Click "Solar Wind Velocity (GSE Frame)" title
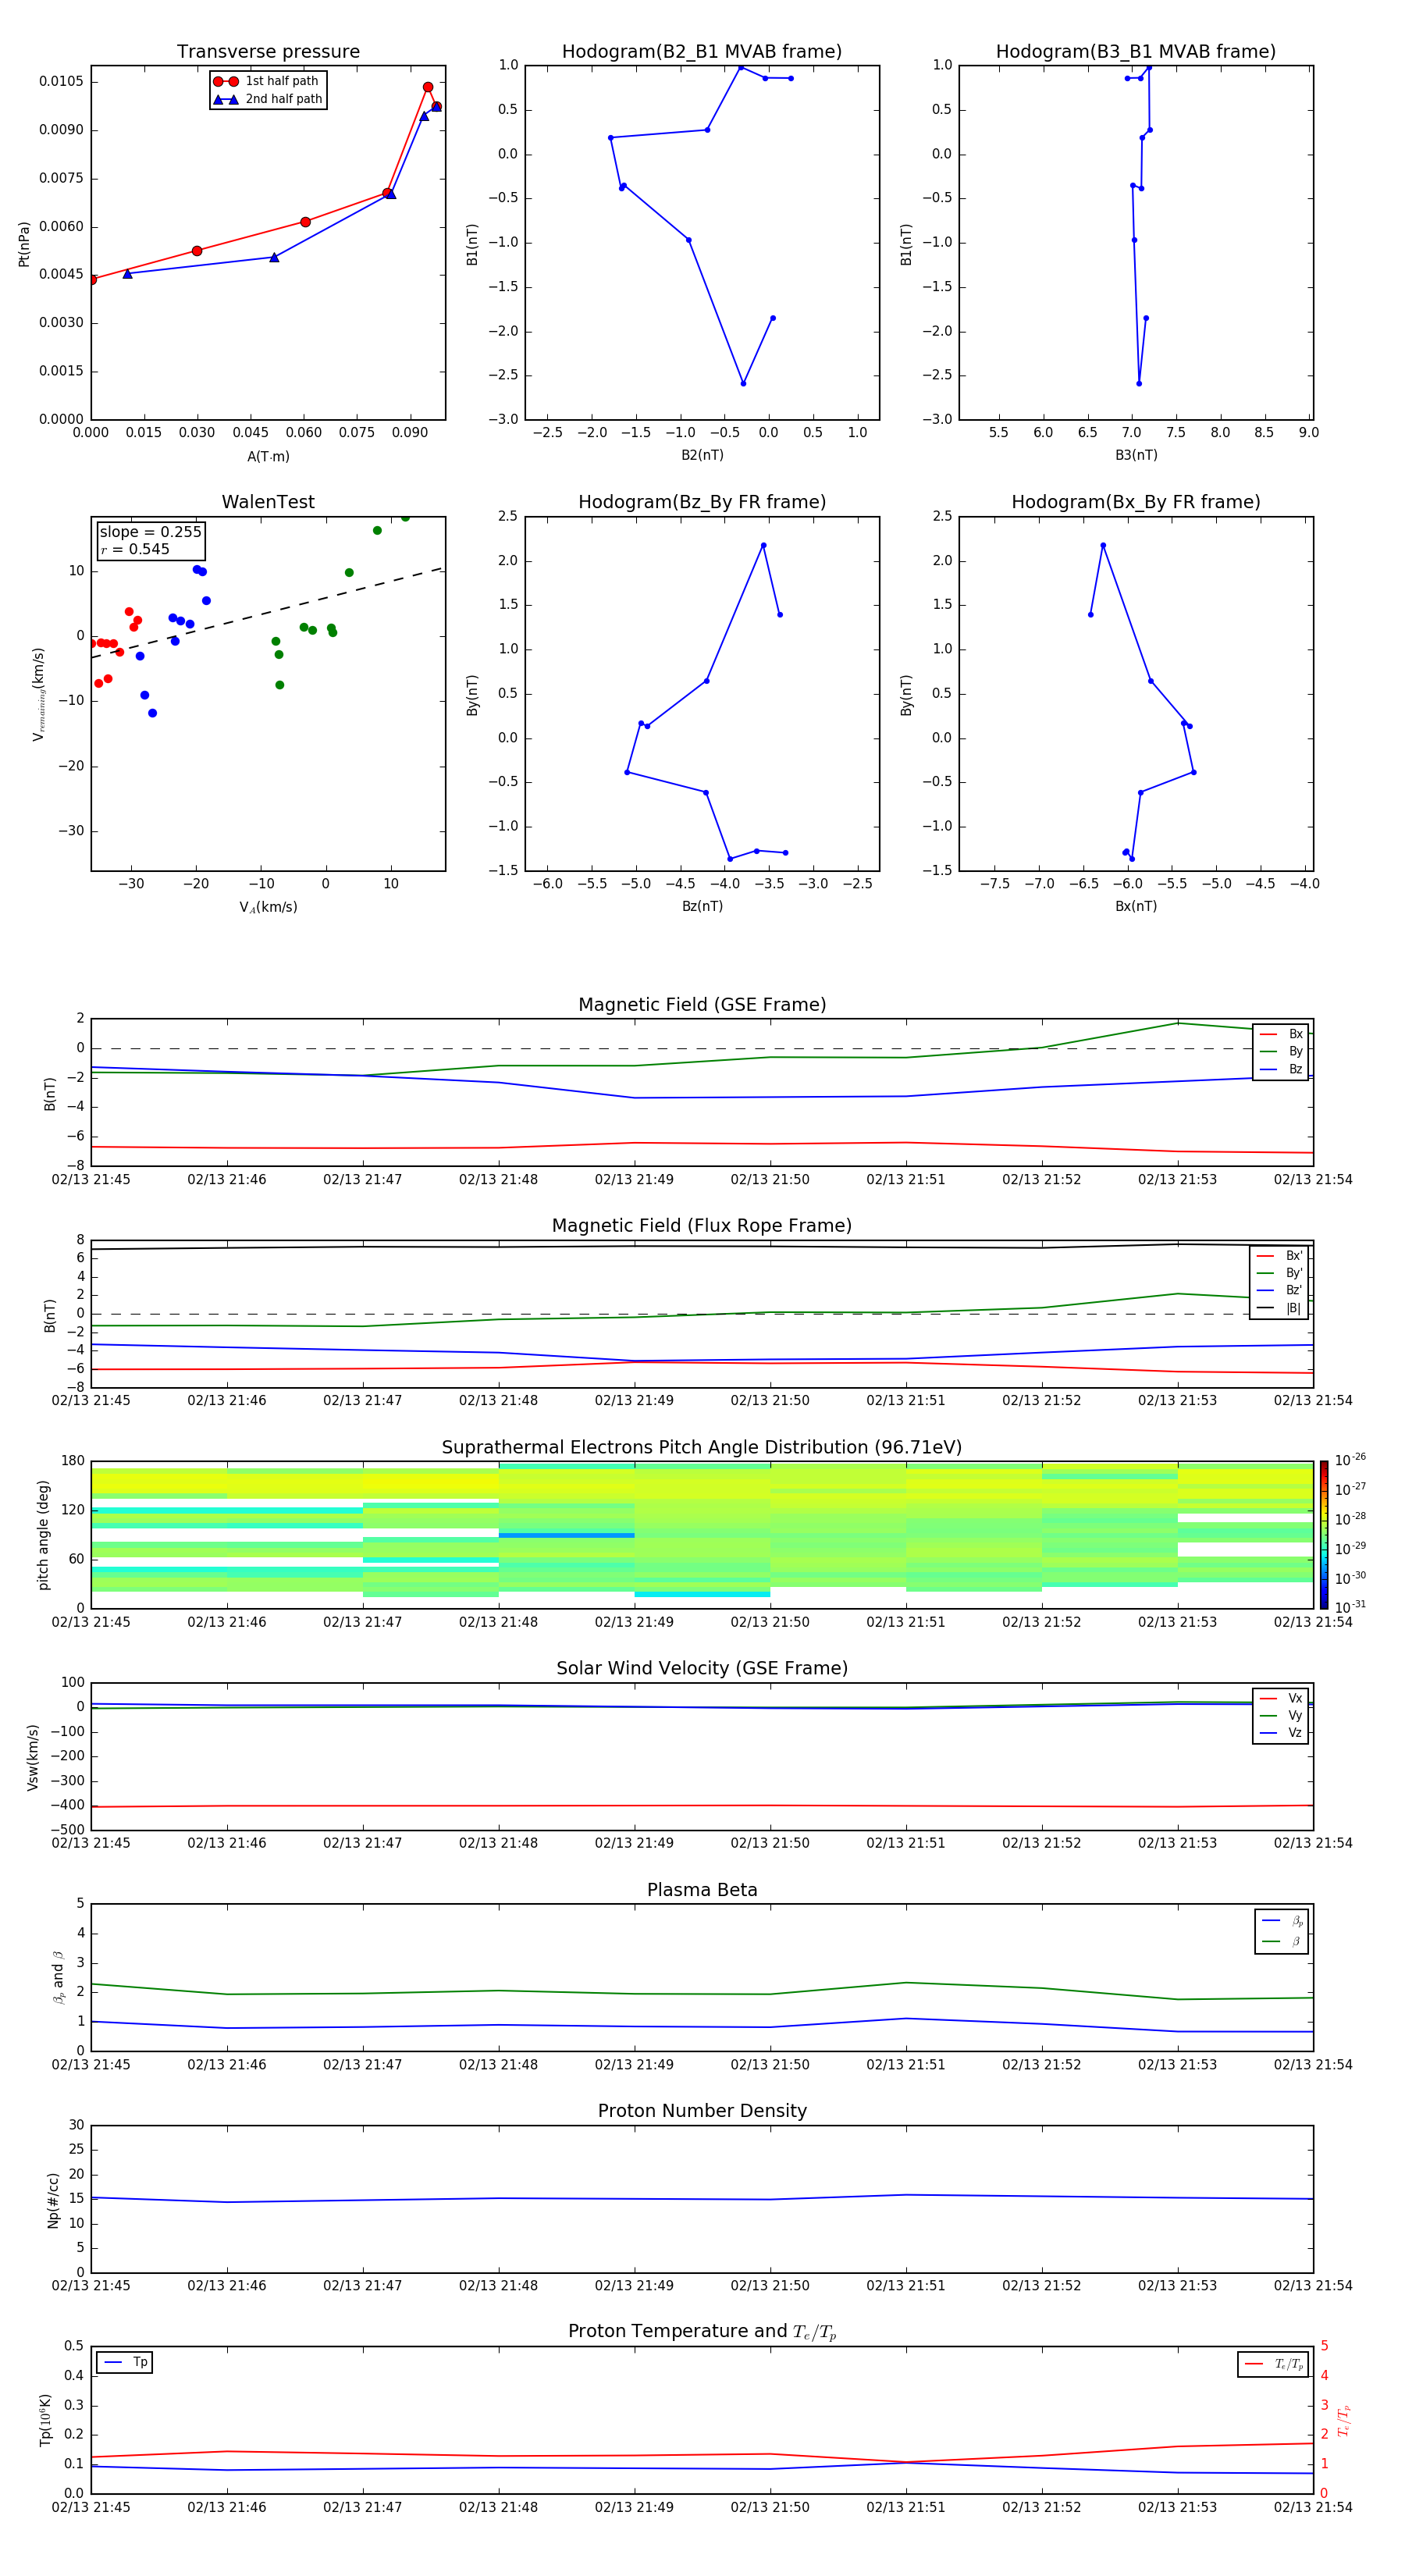This screenshot has width=1405, height=2576. 702,1669
